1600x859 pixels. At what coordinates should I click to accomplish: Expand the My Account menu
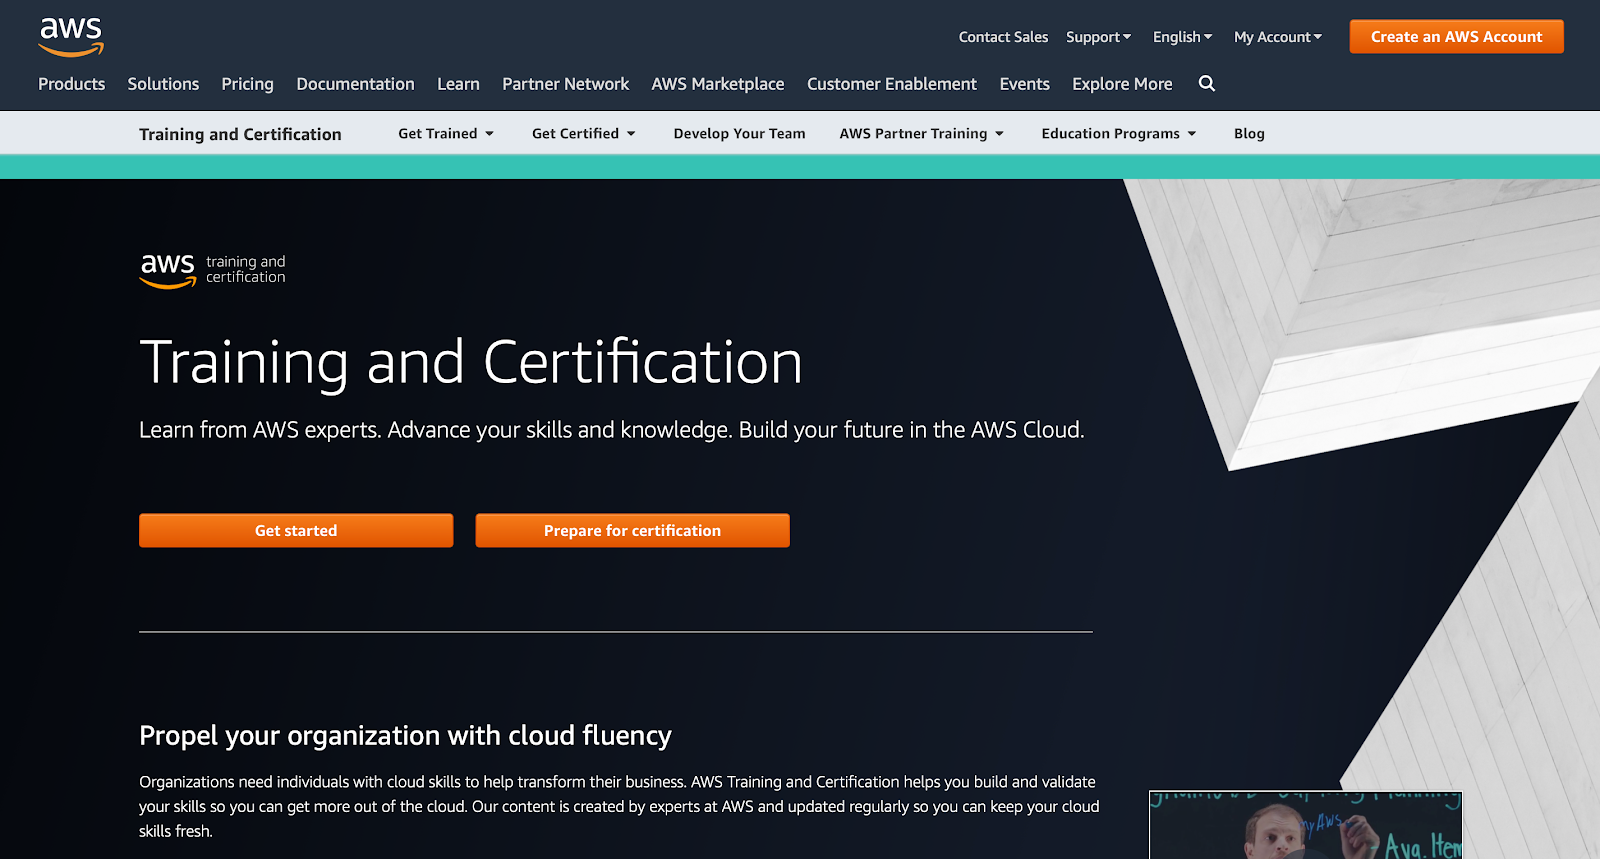pos(1278,37)
